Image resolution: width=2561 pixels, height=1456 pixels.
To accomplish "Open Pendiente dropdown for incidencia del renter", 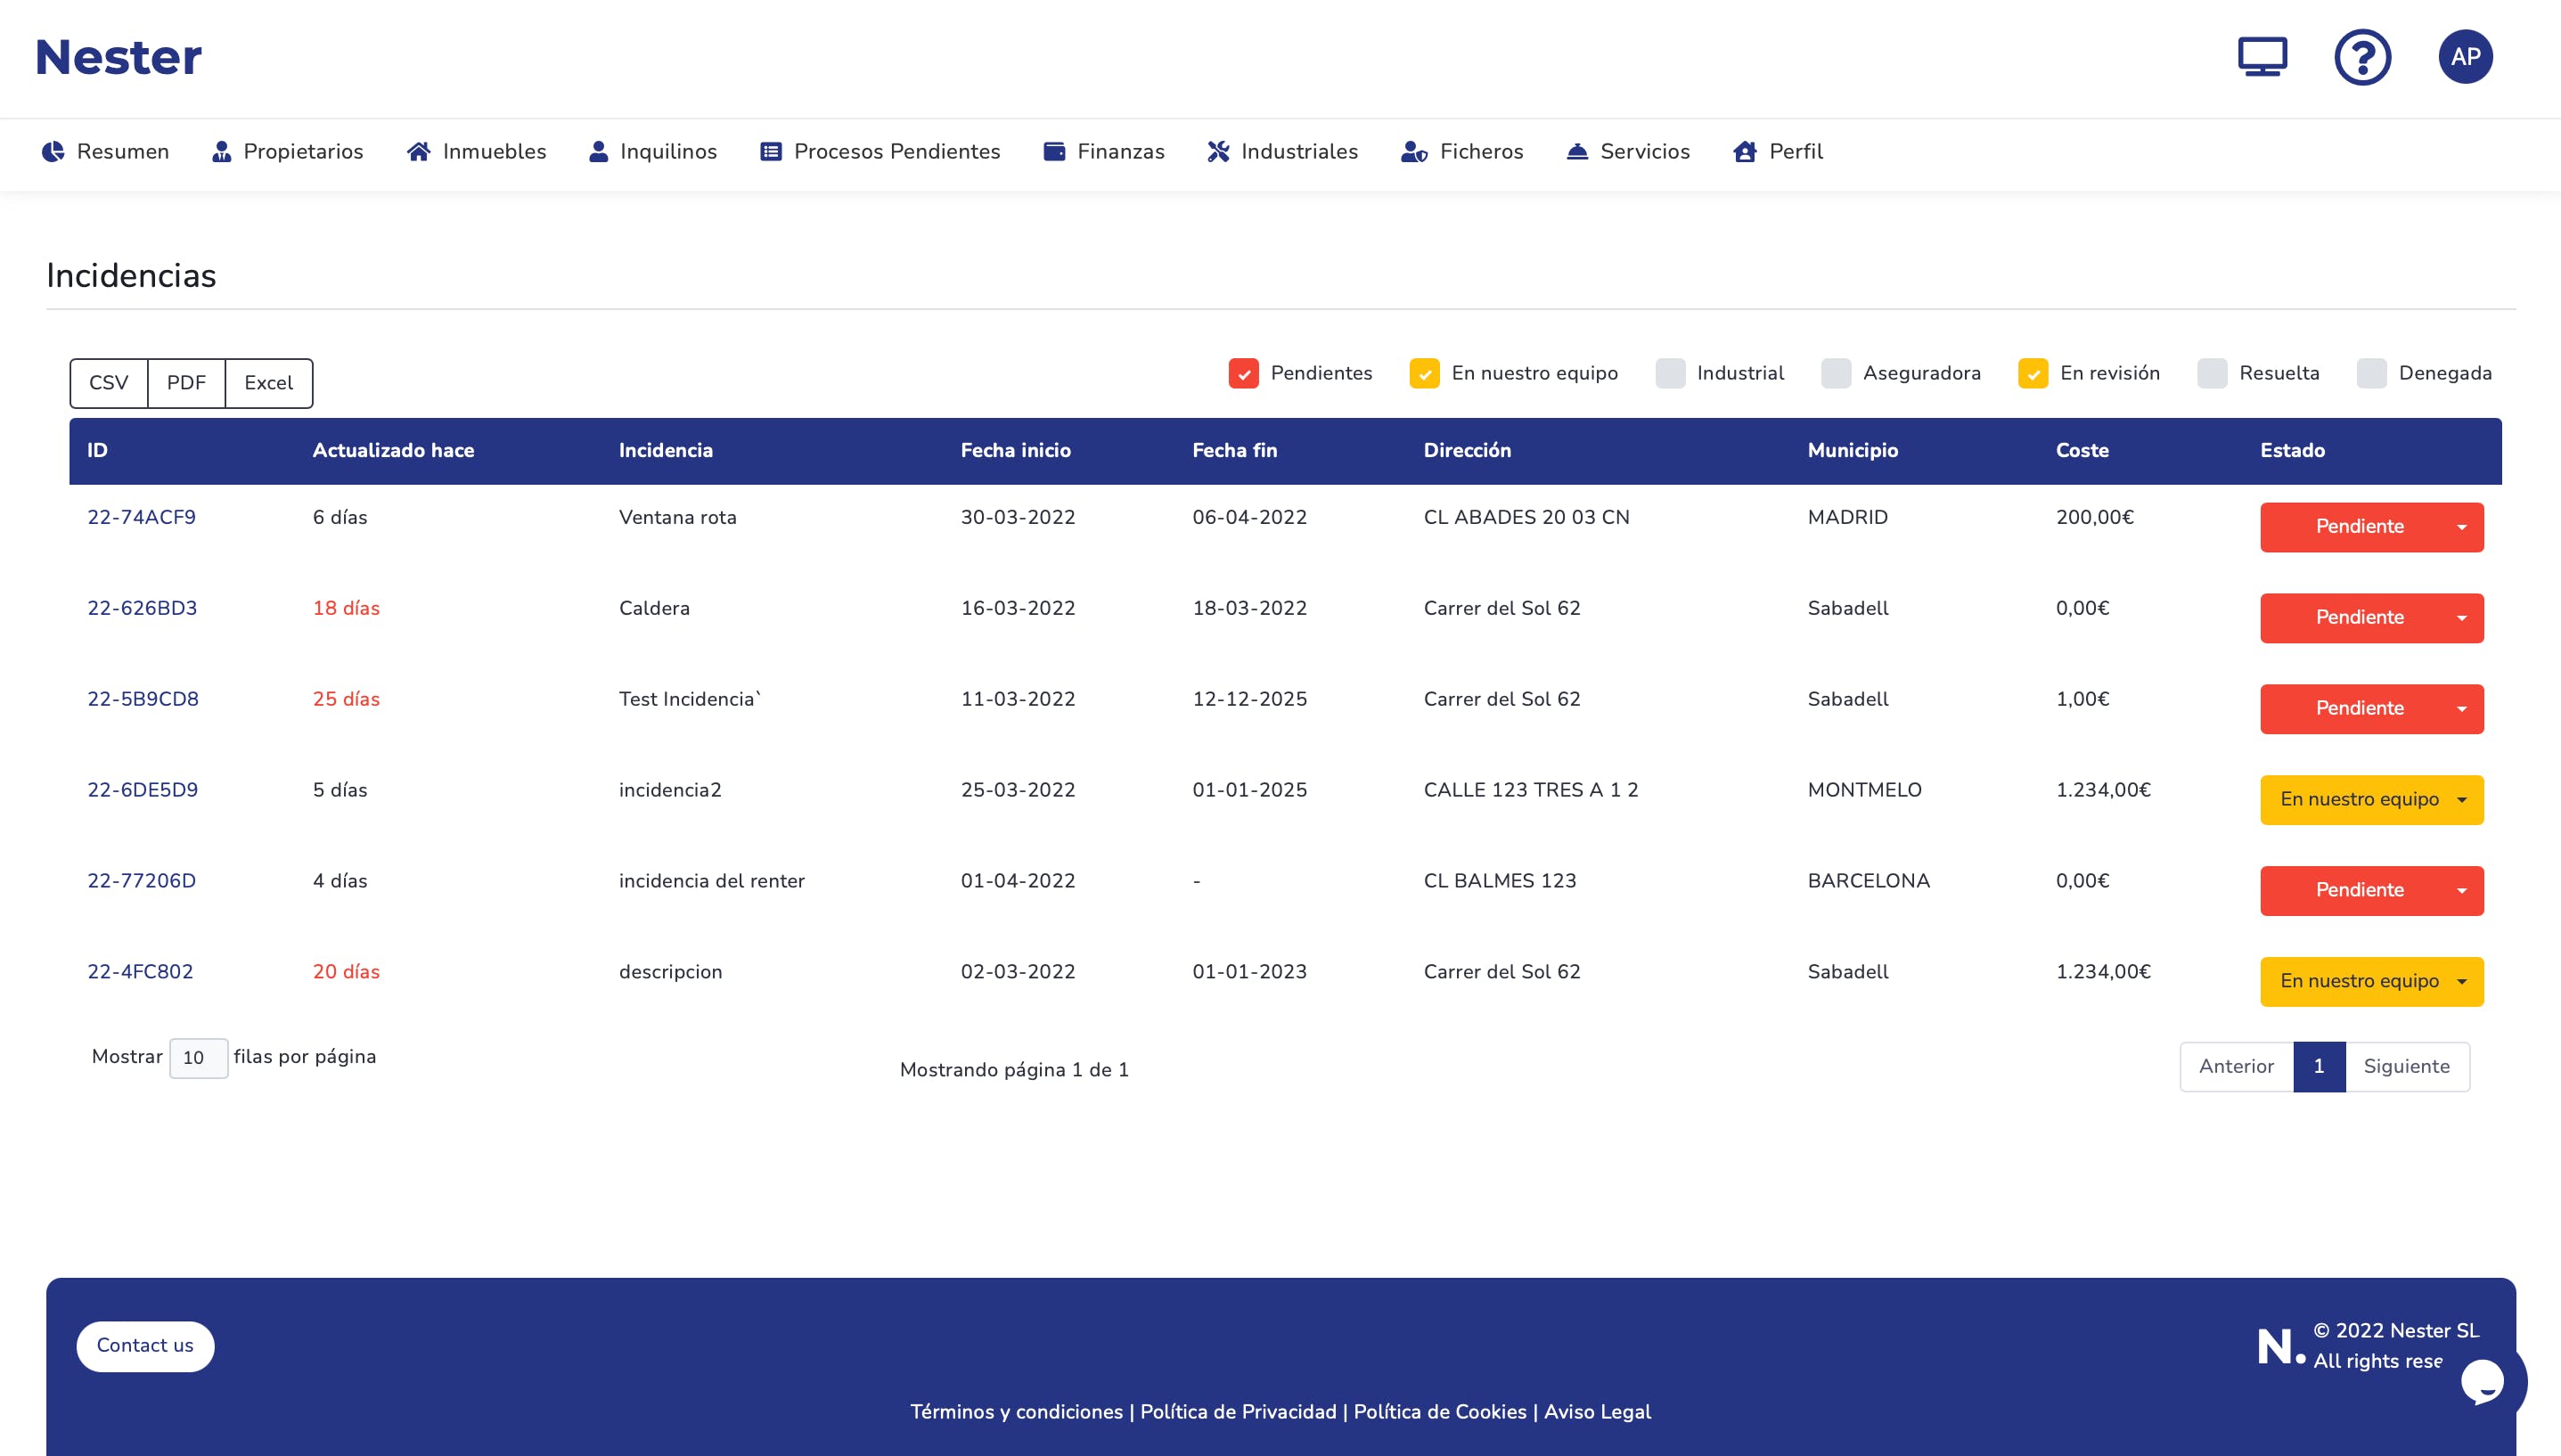I will [2371, 891].
